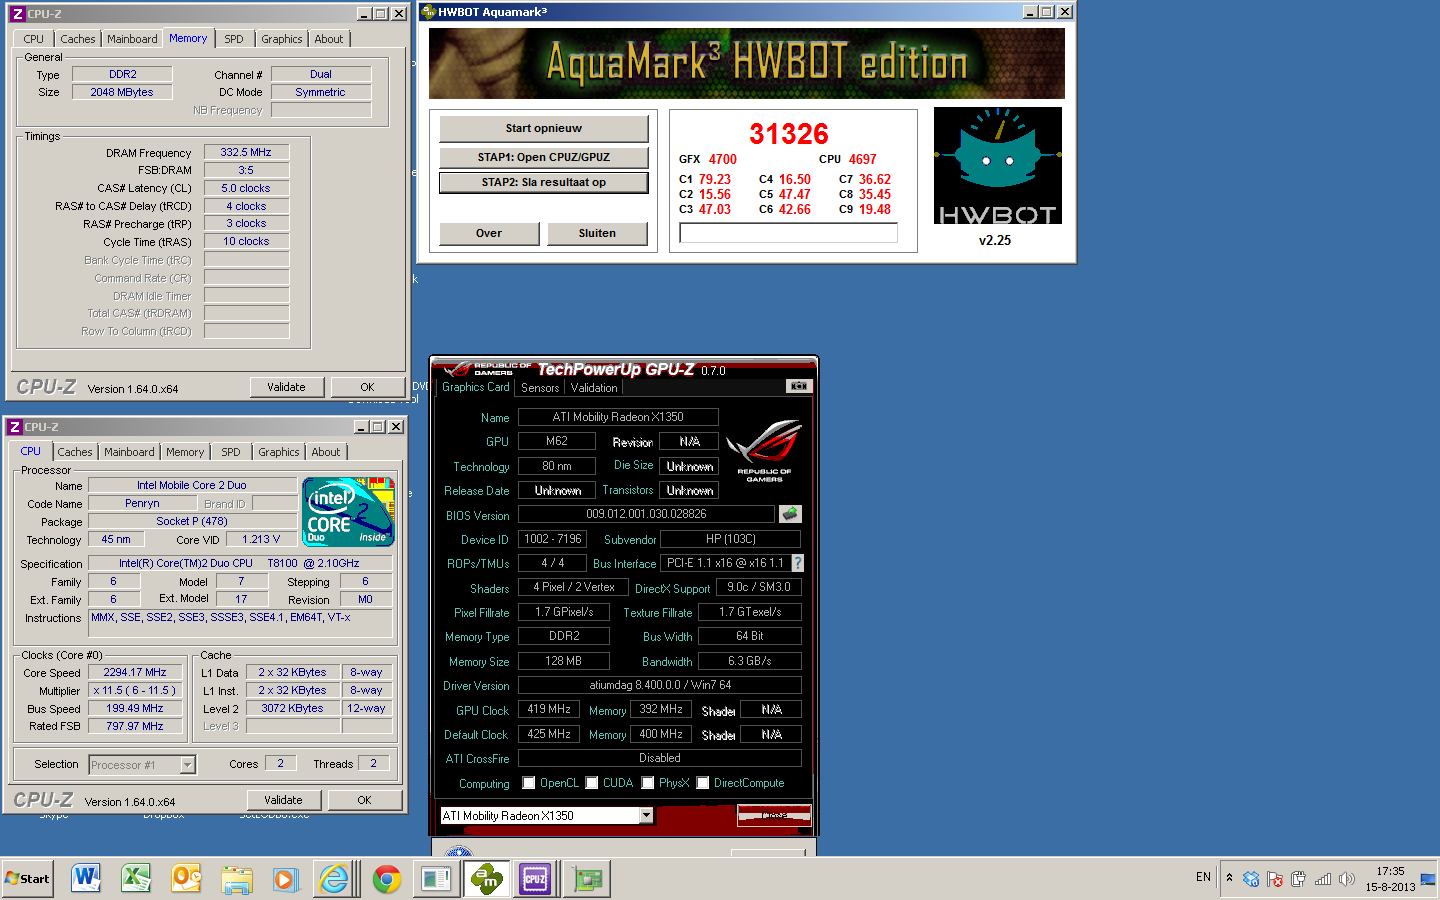Toggle the PhysX checkbox
Image resolution: width=1440 pixels, height=900 pixels.
[648, 783]
